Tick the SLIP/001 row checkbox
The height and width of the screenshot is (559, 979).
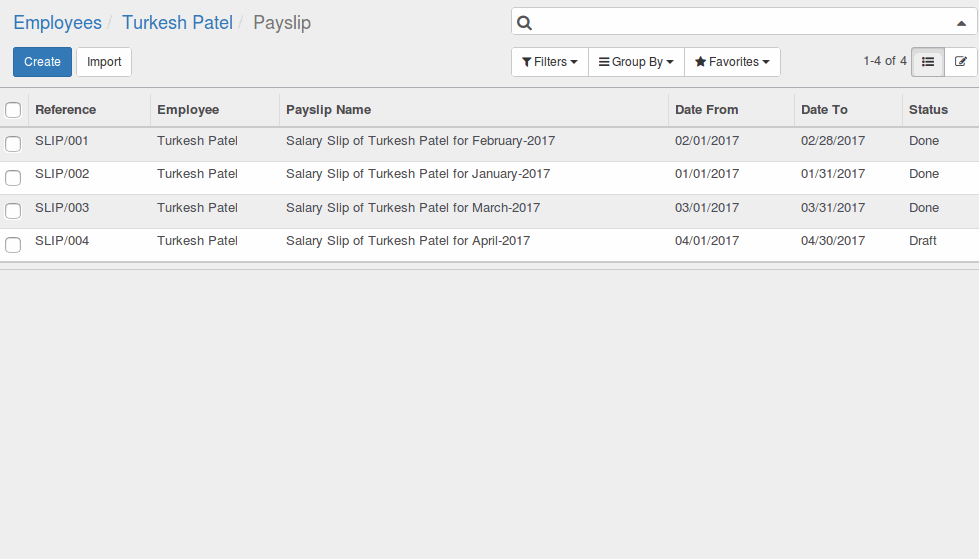pyautogui.click(x=13, y=144)
